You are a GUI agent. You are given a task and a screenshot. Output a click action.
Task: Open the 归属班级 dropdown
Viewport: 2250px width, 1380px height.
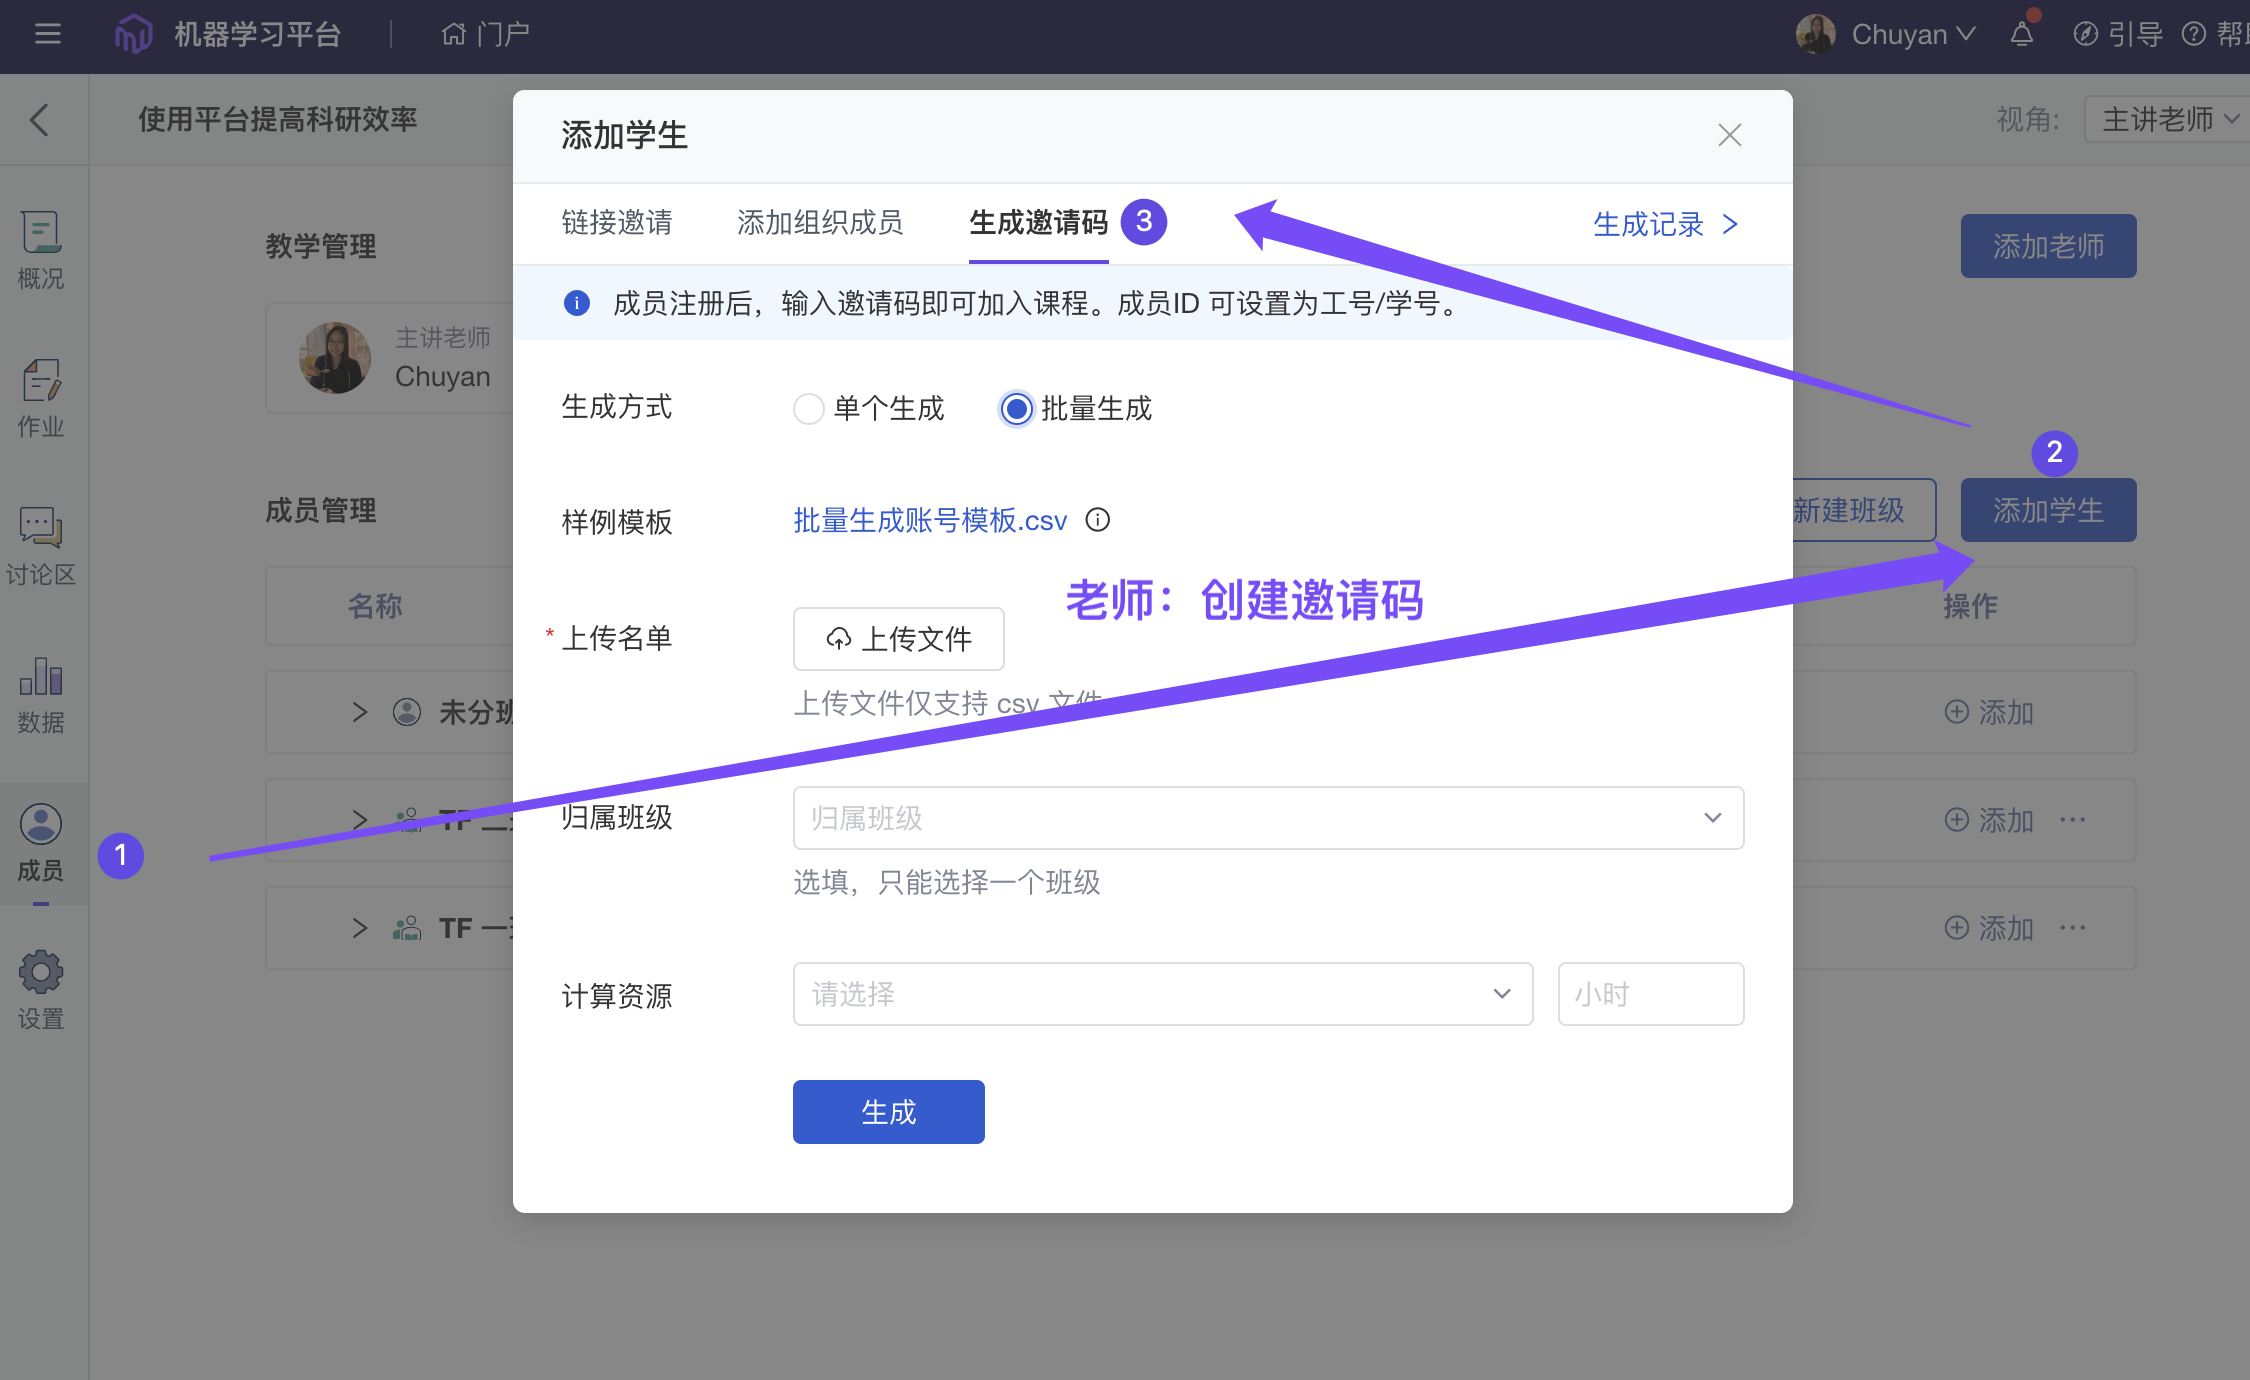1267,818
